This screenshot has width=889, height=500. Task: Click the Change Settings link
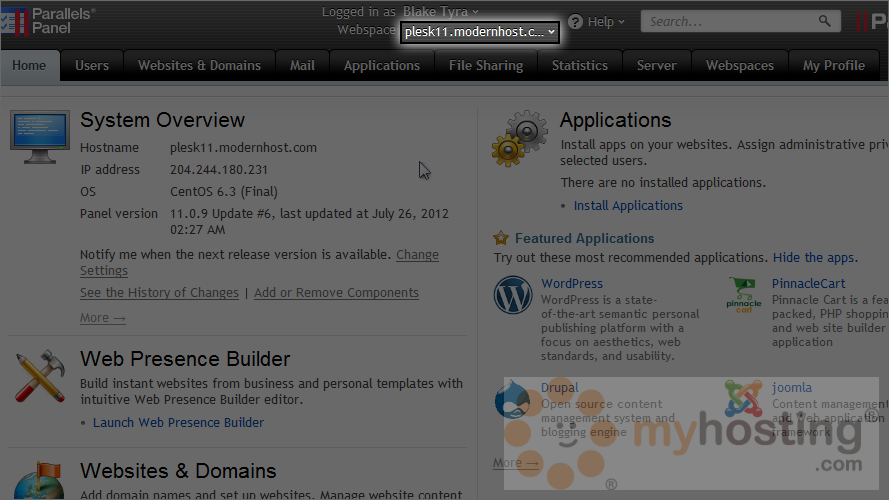pos(417,255)
